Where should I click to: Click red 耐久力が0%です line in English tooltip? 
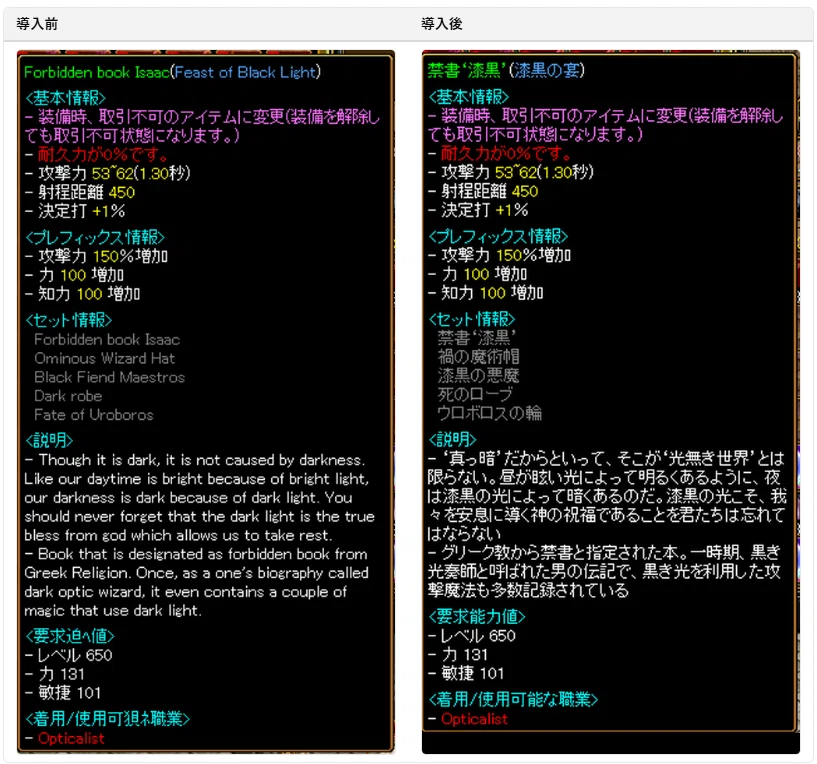tap(97, 154)
